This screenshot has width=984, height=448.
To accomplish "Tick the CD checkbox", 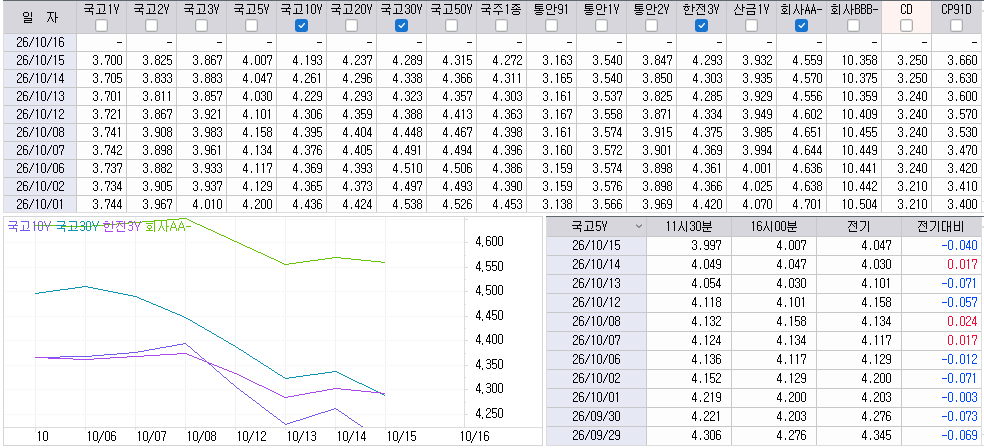I will [x=906, y=26].
